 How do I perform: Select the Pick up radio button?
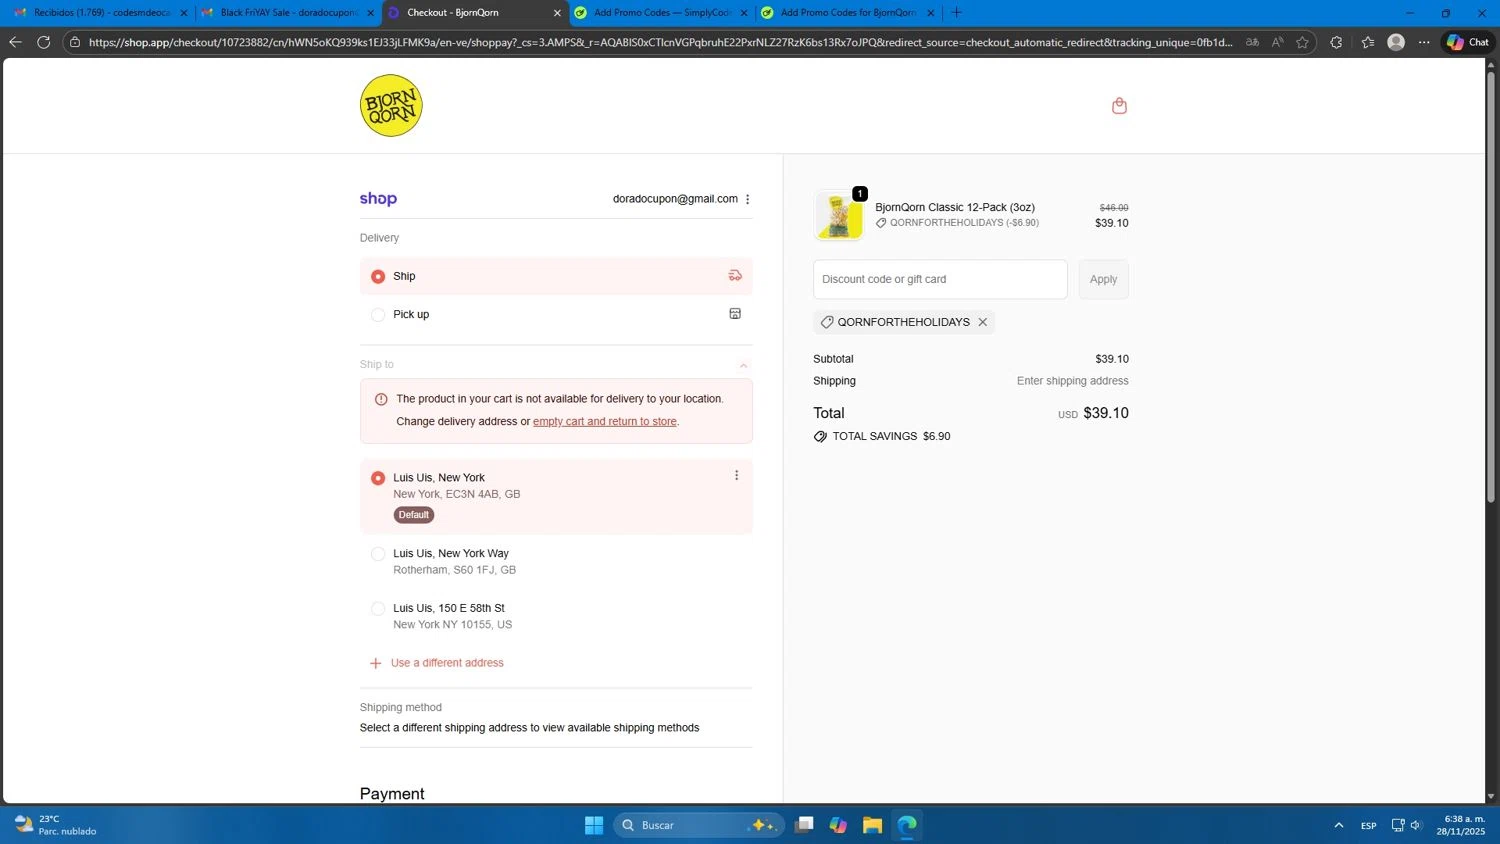(x=378, y=314)
